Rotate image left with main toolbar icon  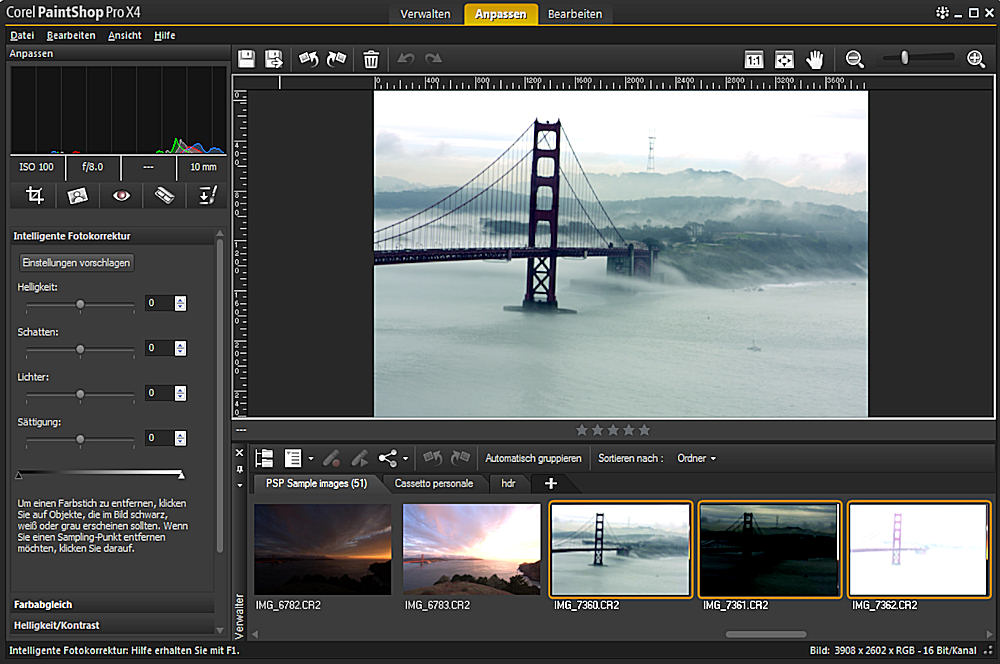coord(309,59)
